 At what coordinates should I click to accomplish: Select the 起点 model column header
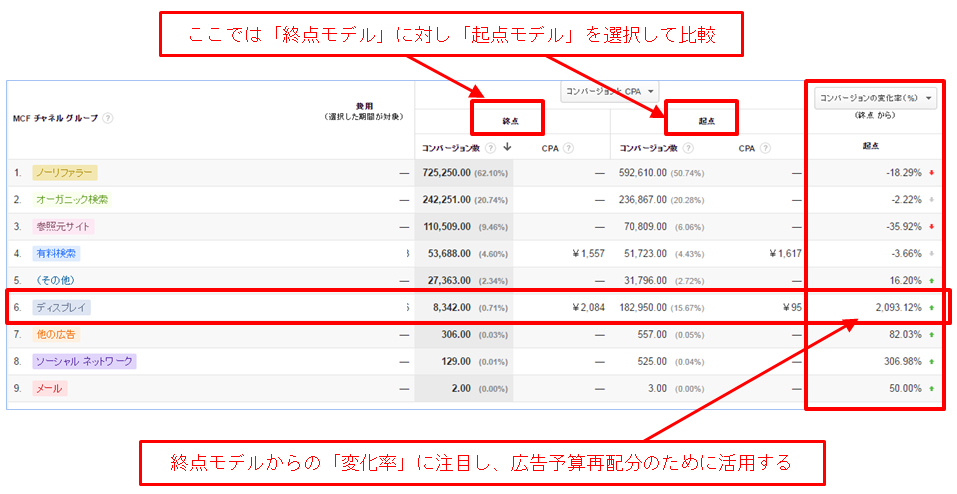707,120
